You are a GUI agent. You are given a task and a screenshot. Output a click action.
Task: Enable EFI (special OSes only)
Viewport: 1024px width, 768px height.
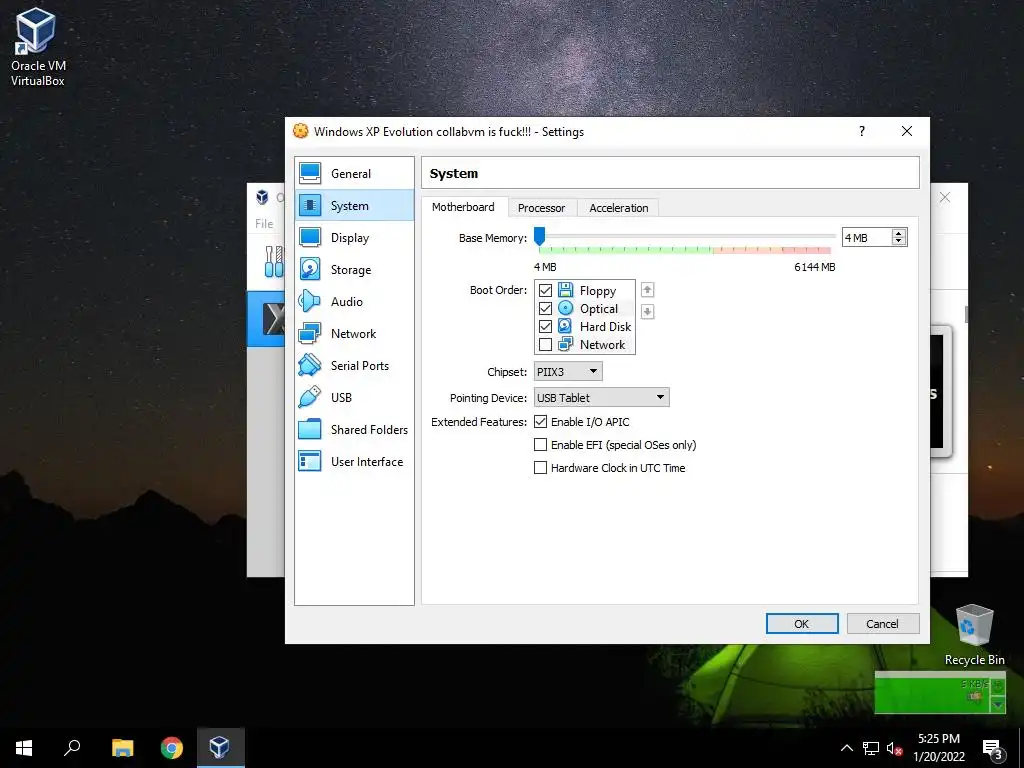(540, 445)
